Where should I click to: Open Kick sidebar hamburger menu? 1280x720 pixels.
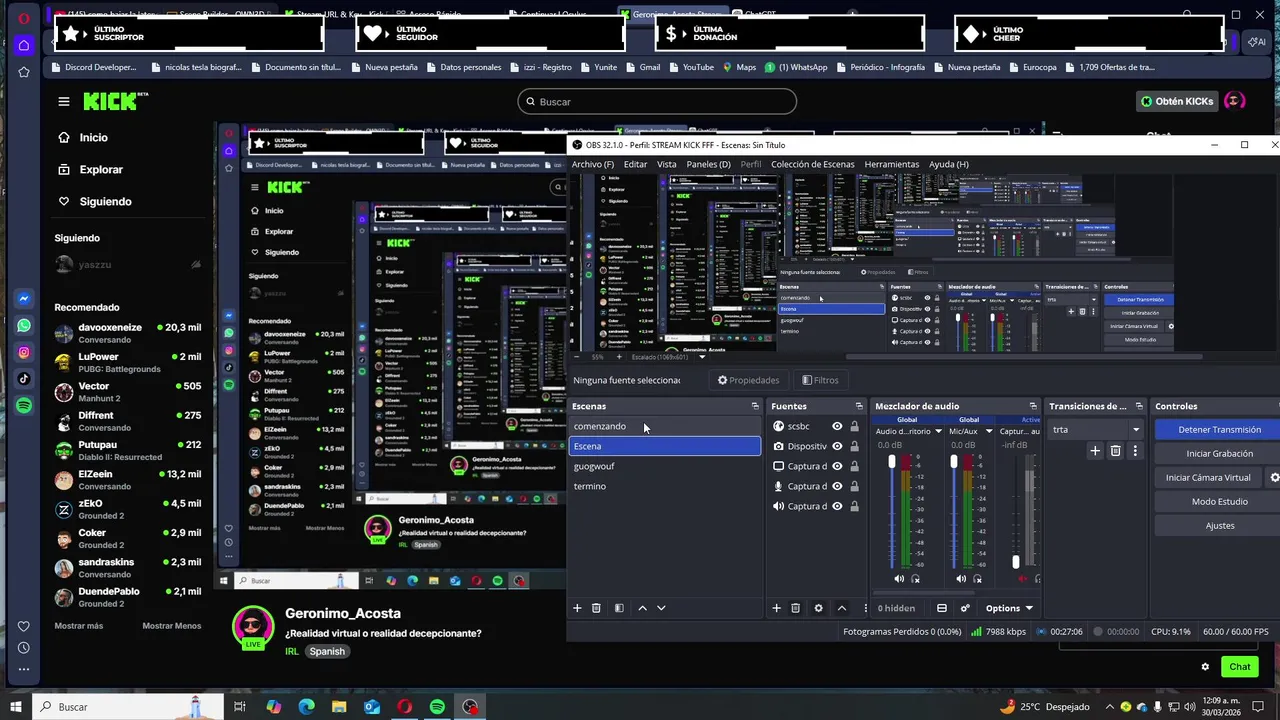(x=64, y=102)
